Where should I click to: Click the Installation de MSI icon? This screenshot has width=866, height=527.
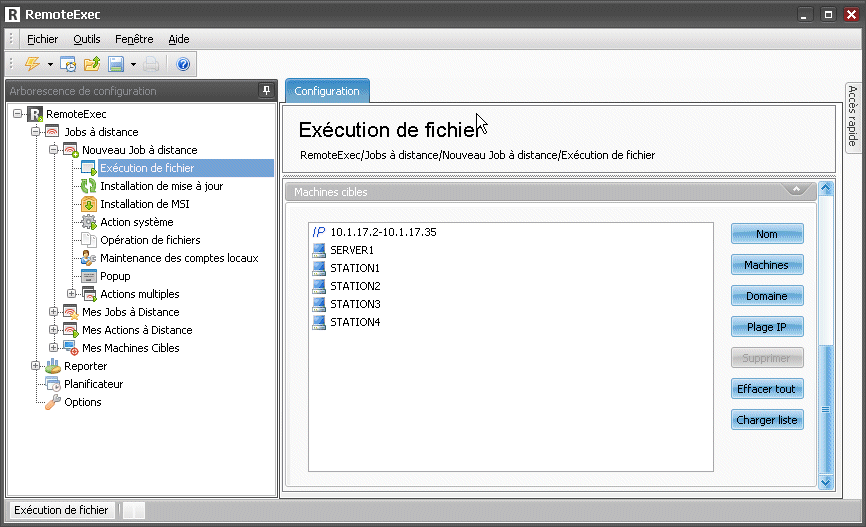click(88, 204)
